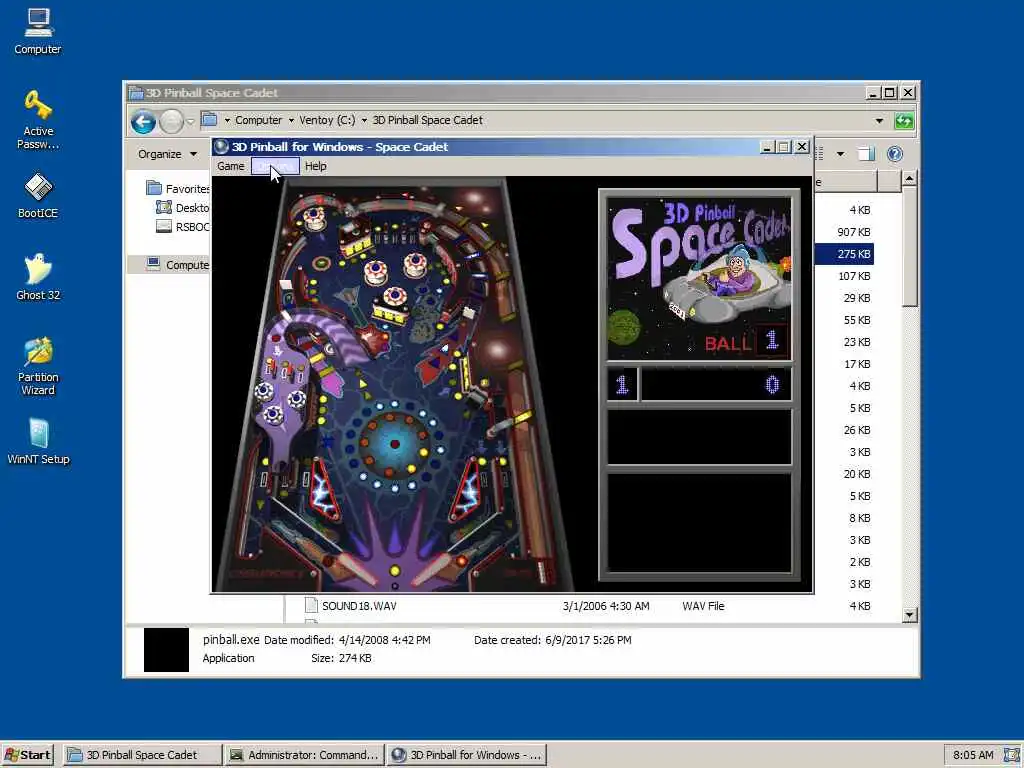Open the Organize dropdown in Explorer
The width and height of the screenshot is (1024, 768).
coord(168,154)
